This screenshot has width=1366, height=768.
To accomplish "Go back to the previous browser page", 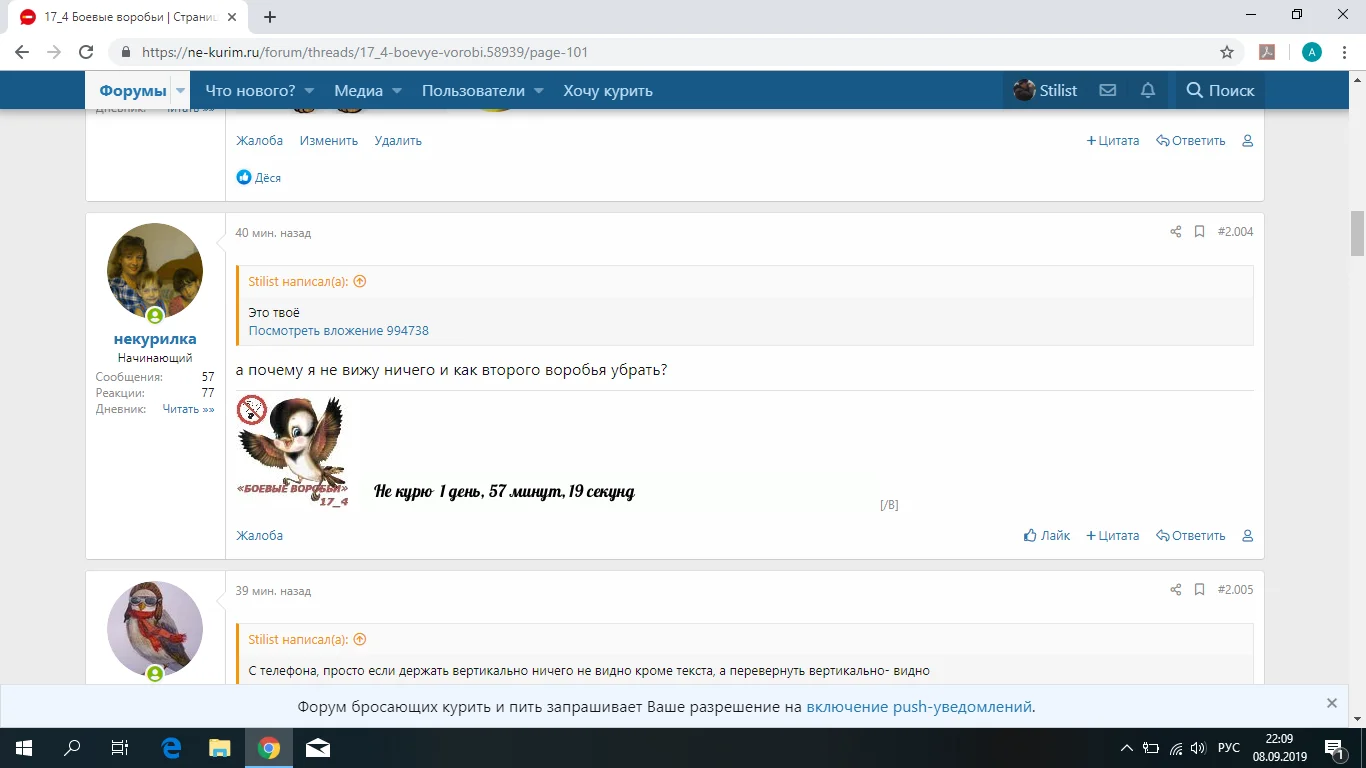I will click(x=22, y=52).
